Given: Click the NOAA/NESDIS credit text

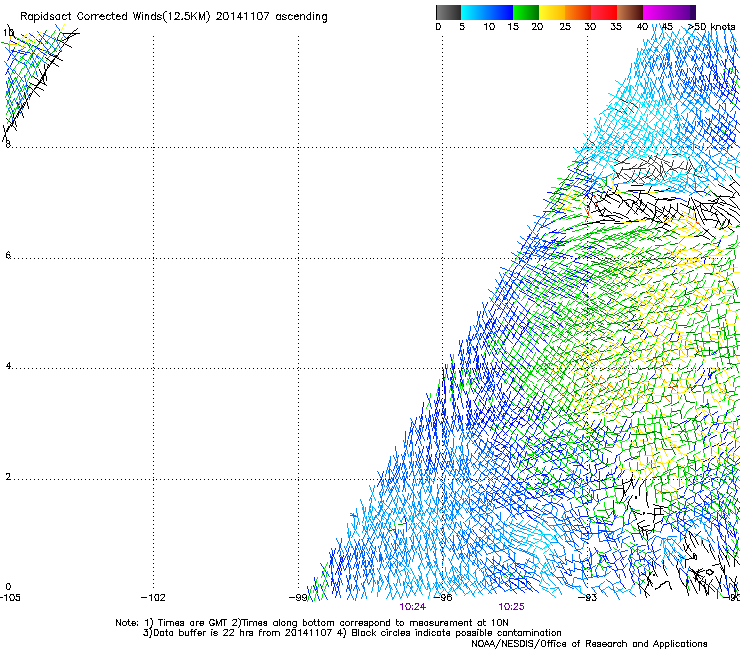Looking at the screenshot, I should (589, 644).
